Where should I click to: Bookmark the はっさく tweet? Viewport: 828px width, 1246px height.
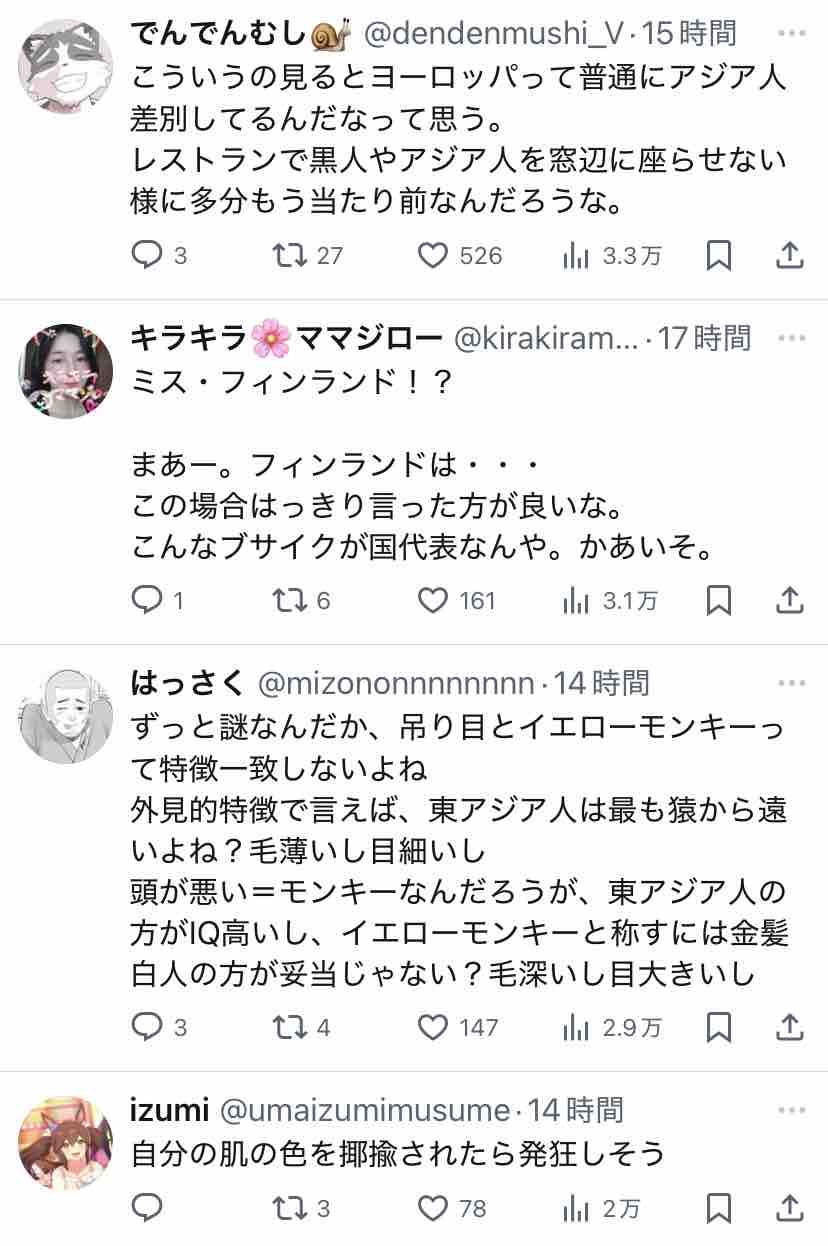718,1026
